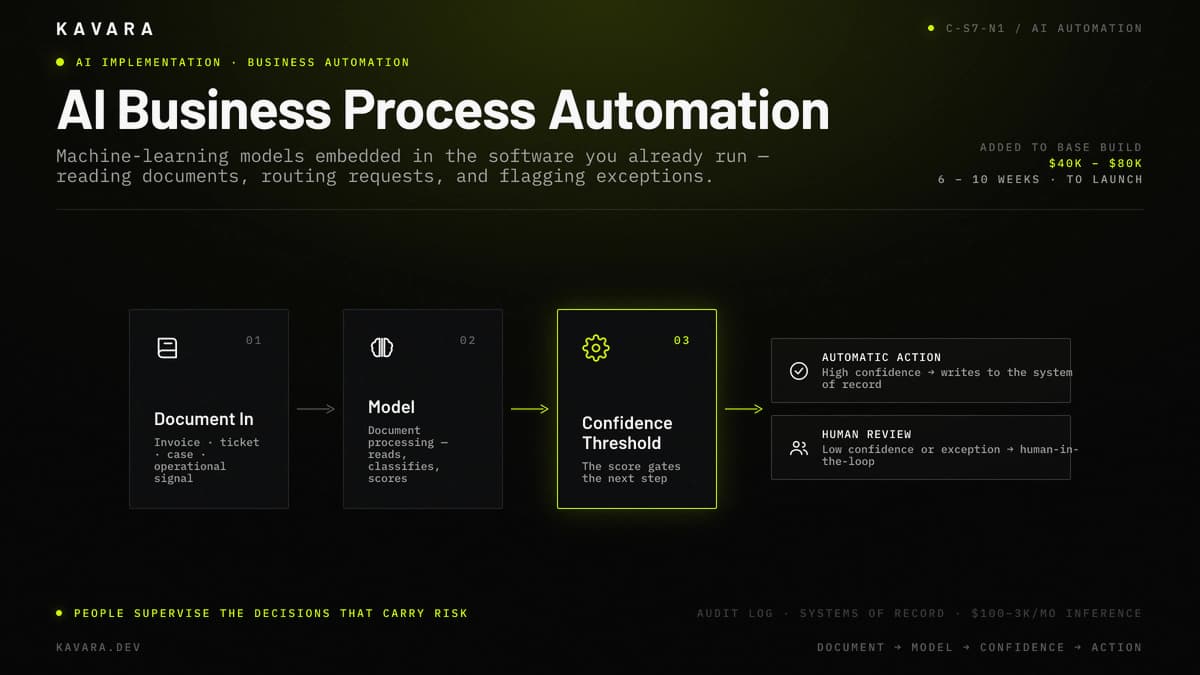Click step number 03
1200x675 pixels.
[682, 340]
